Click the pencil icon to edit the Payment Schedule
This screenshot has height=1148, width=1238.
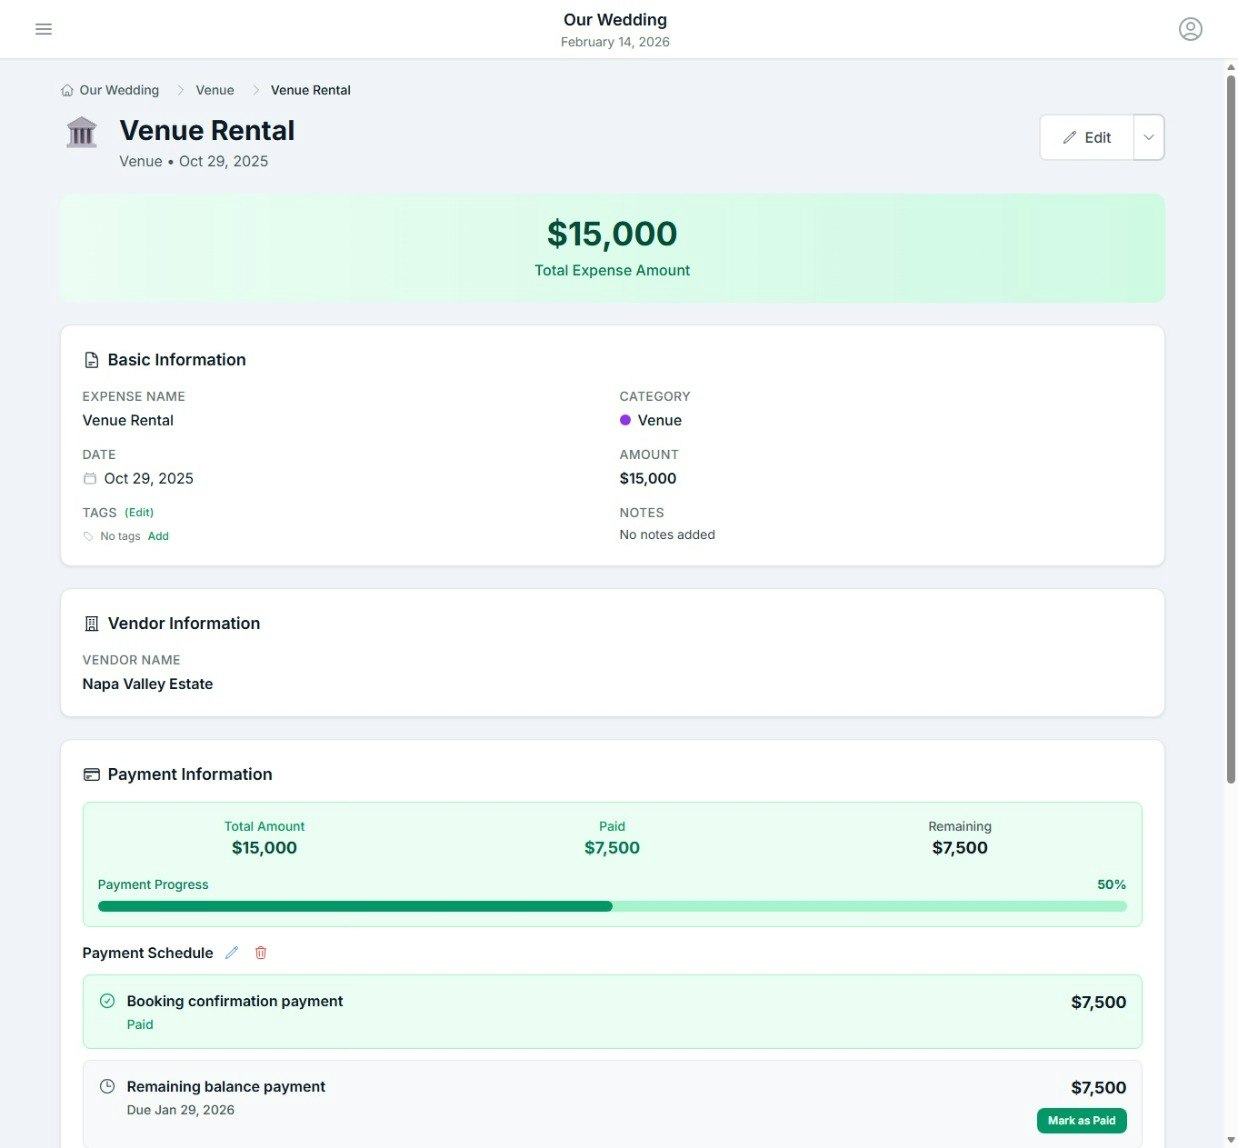[231, 953]
